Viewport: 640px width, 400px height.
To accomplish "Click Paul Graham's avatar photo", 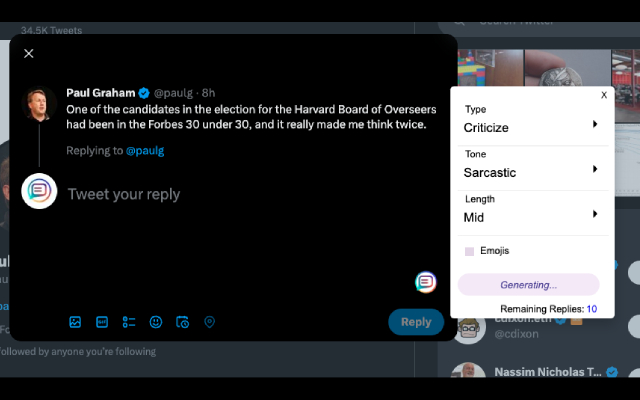I will pos(39,103).
